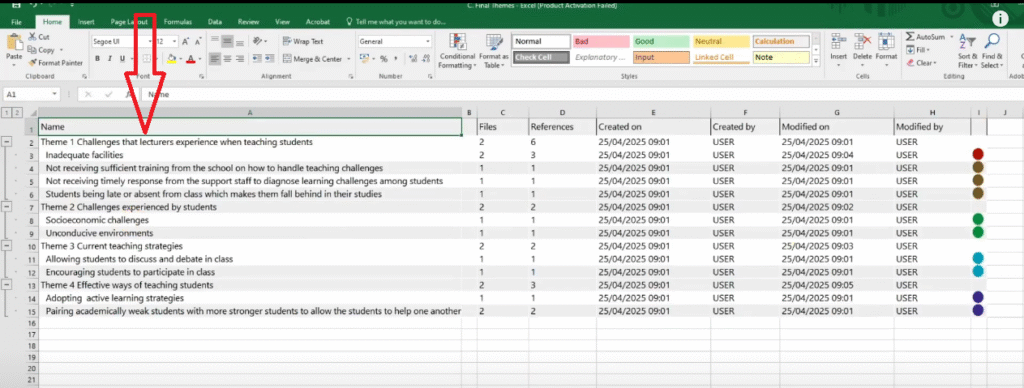Open the text Orientation tool
This screenshot has height=388, width=1024.
point(258,41)
